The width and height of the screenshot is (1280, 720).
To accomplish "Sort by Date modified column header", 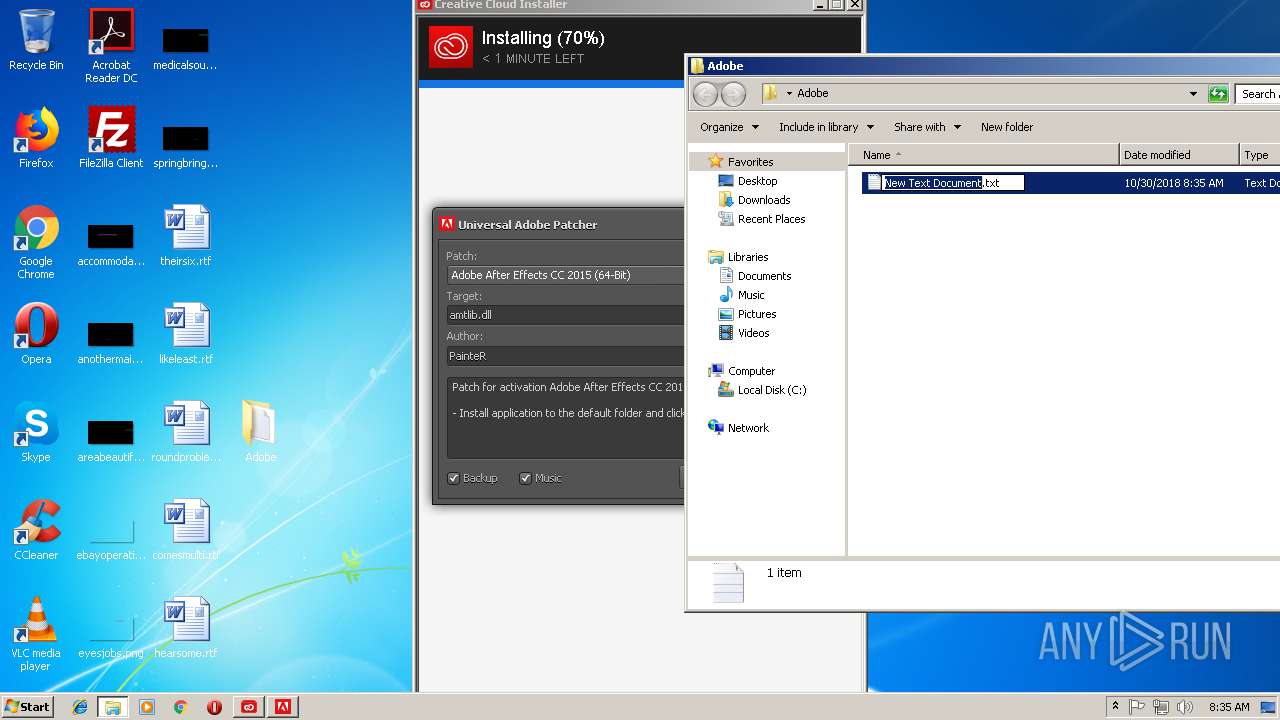I will (1179, 155).
